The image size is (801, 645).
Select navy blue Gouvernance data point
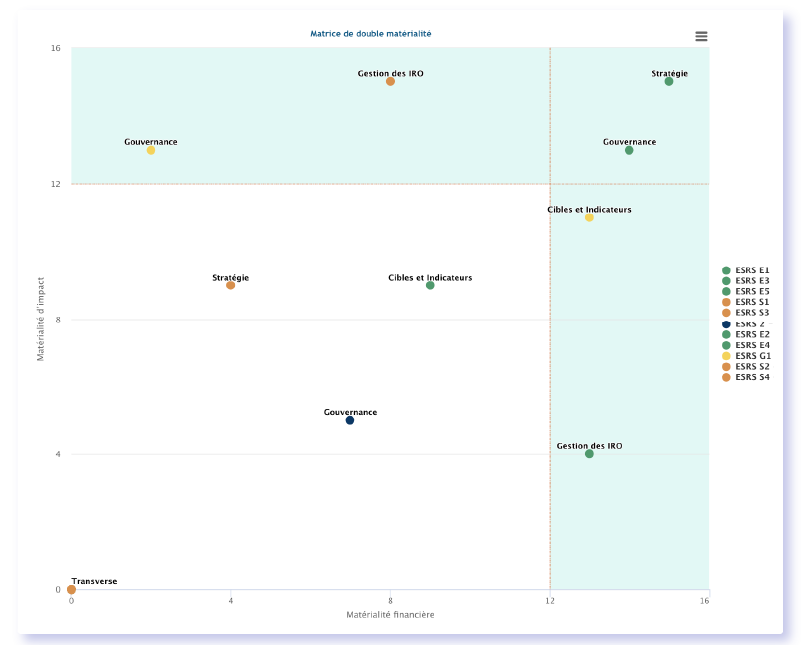[x=350, y=420]
